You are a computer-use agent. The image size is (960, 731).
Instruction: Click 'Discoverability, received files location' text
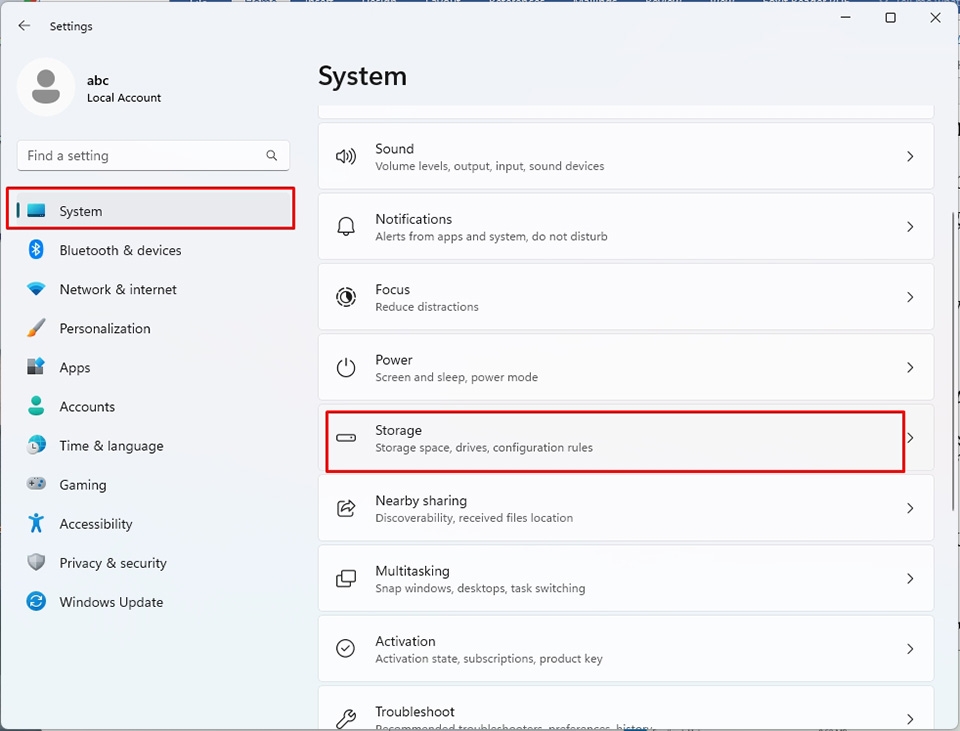point(474,518)
